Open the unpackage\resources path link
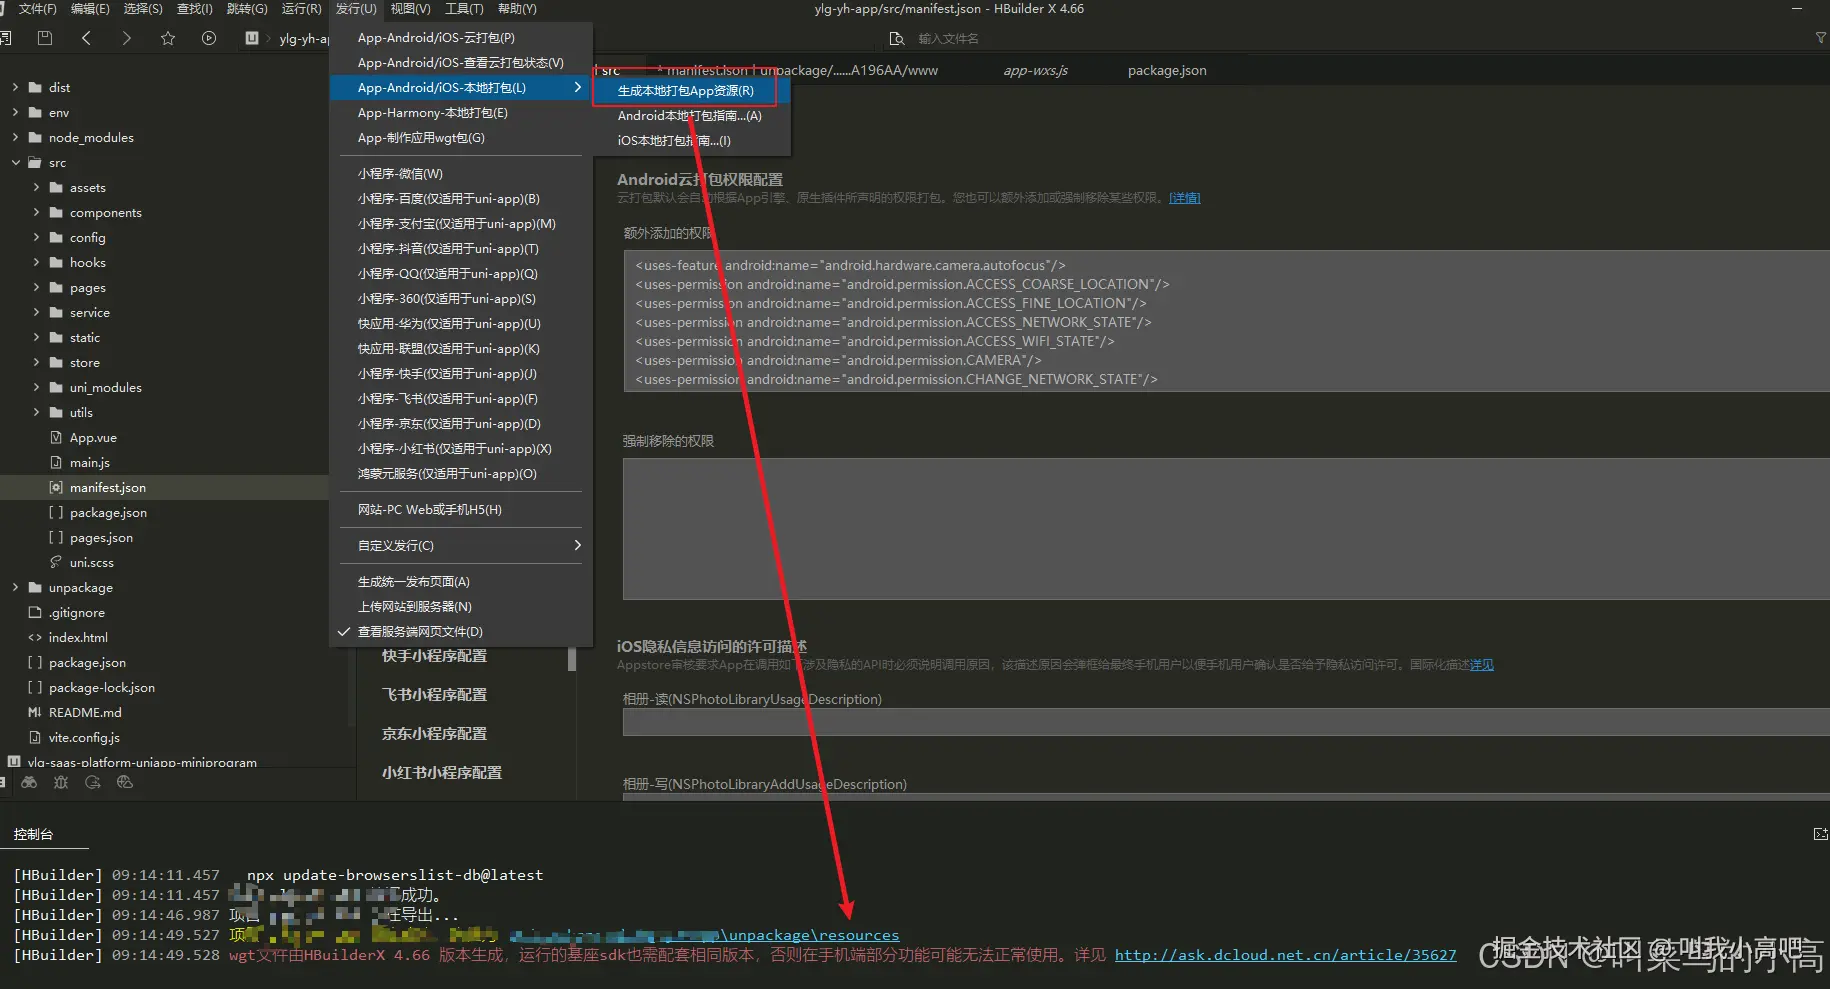The height and width of the screenshot is (989, 1830). (810, 935)
